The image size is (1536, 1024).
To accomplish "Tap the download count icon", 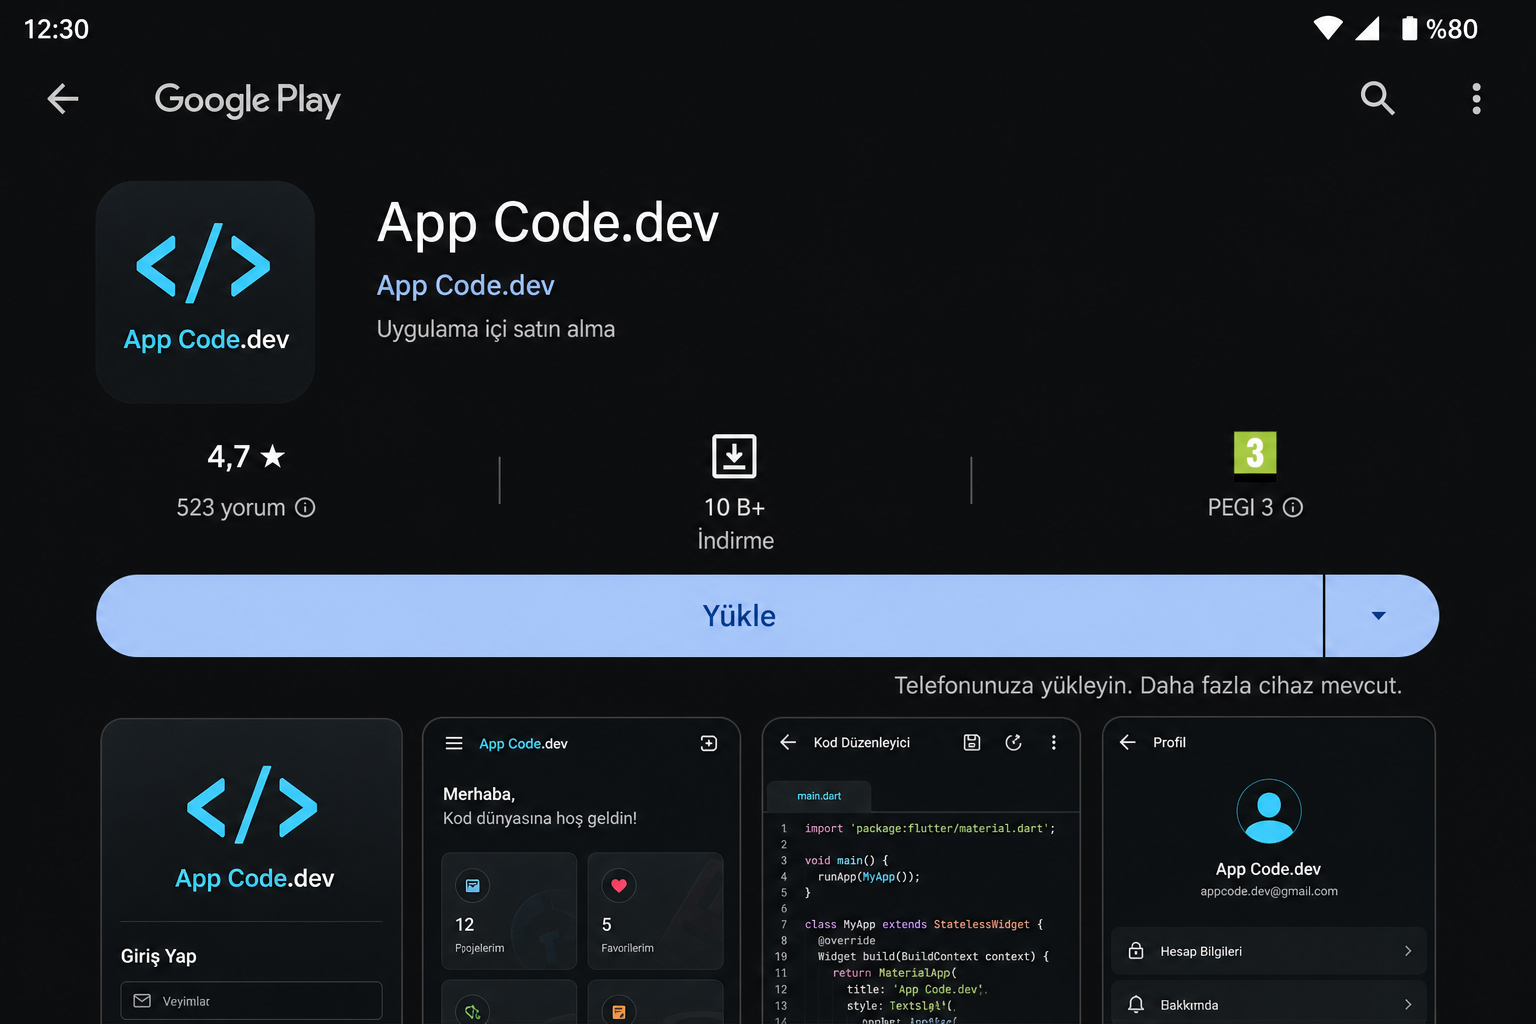I will (x=734, y=456).
